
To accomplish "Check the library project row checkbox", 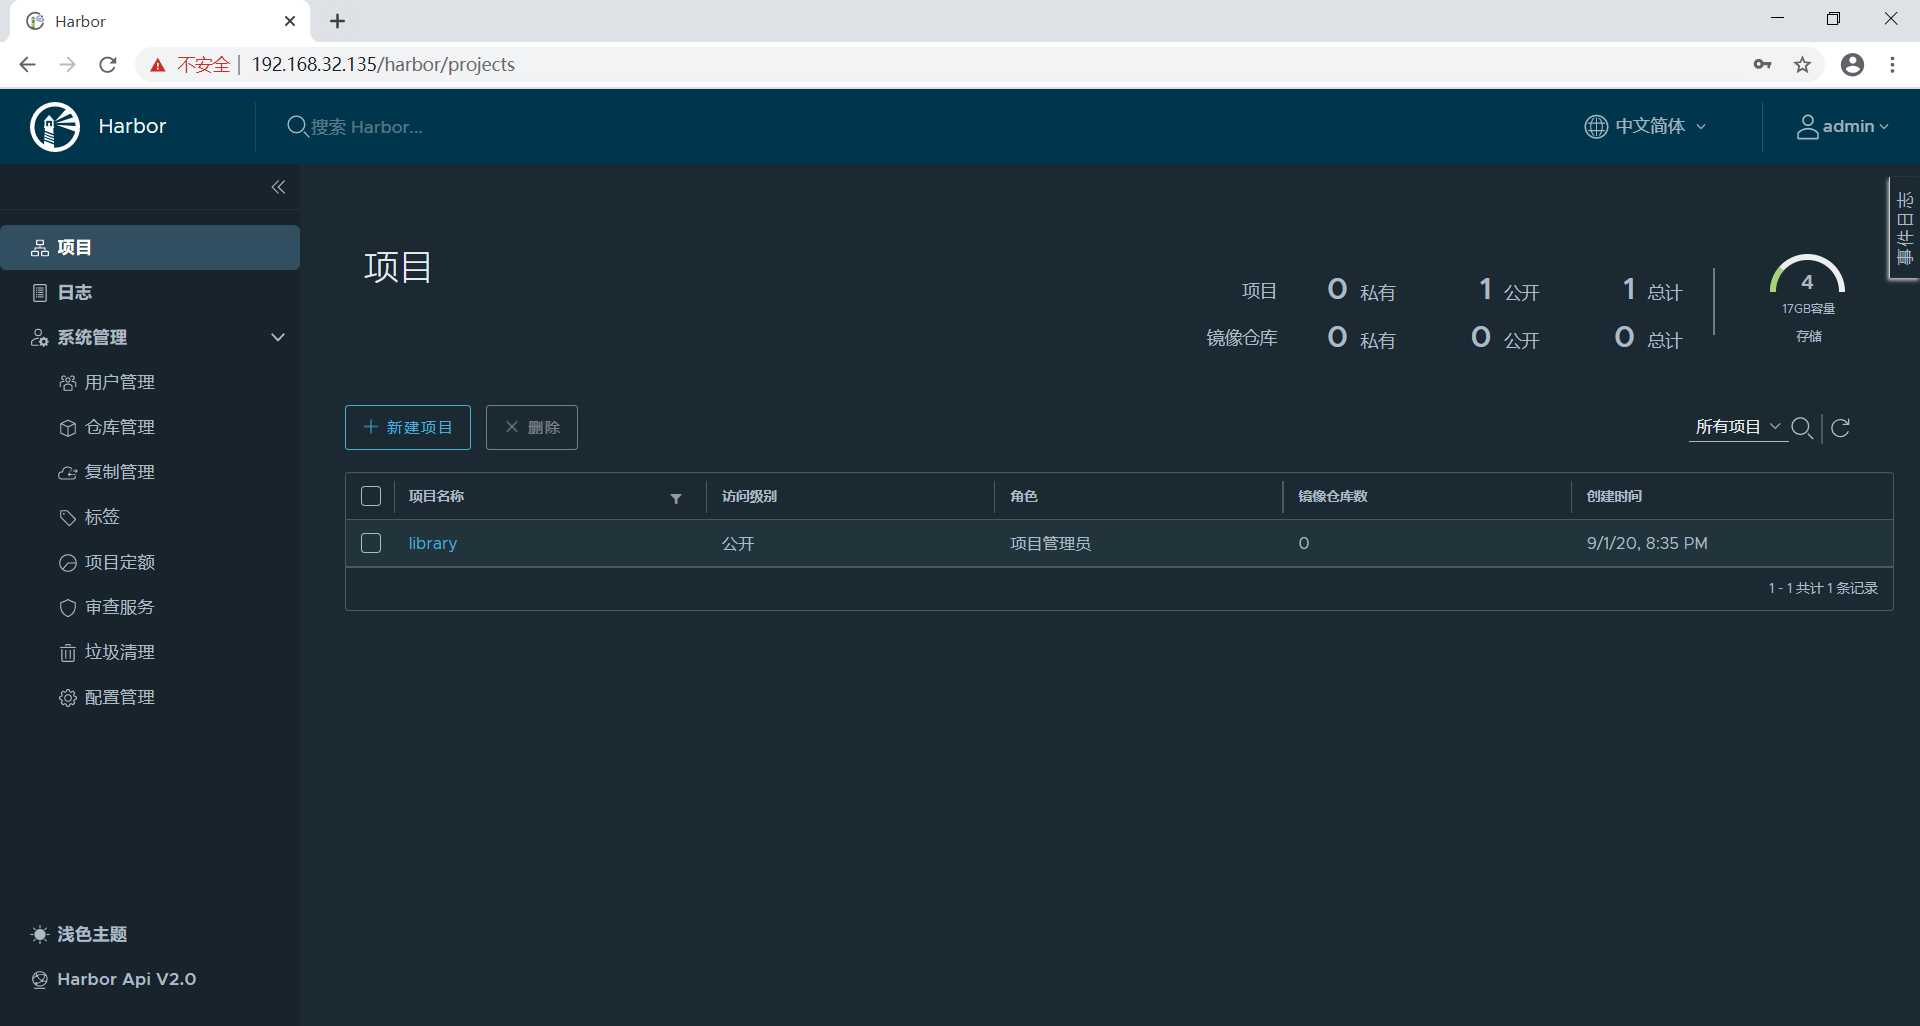I will coord(371,543).
